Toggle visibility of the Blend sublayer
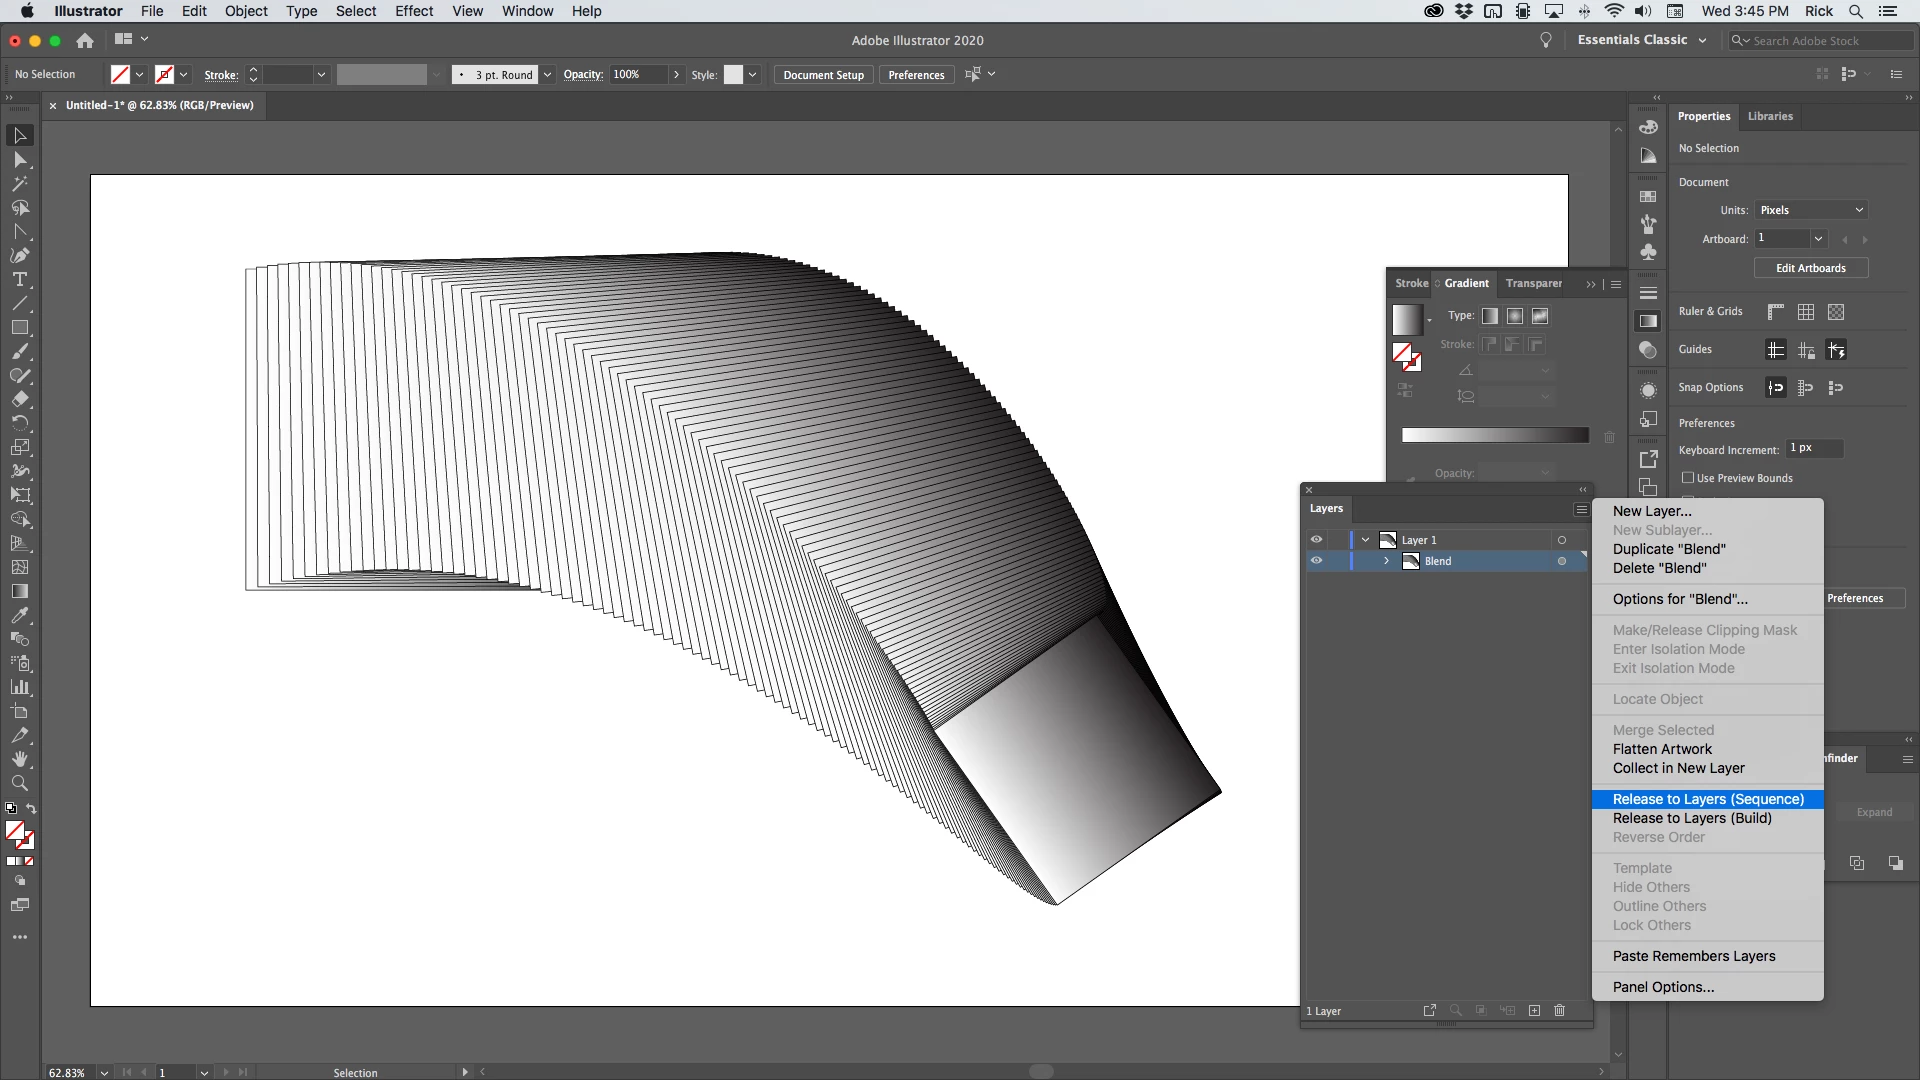 (1316, 561)
